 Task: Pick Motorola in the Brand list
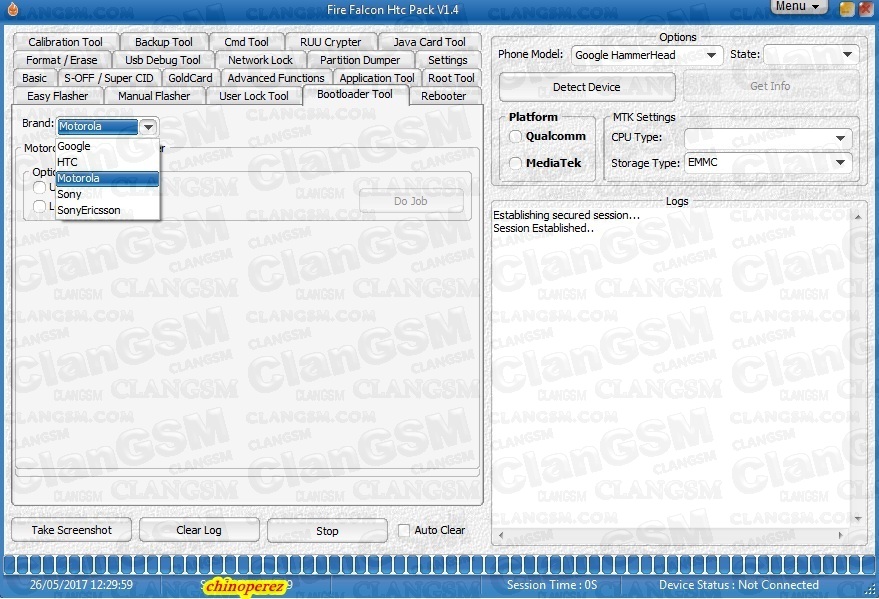[108, 178]
